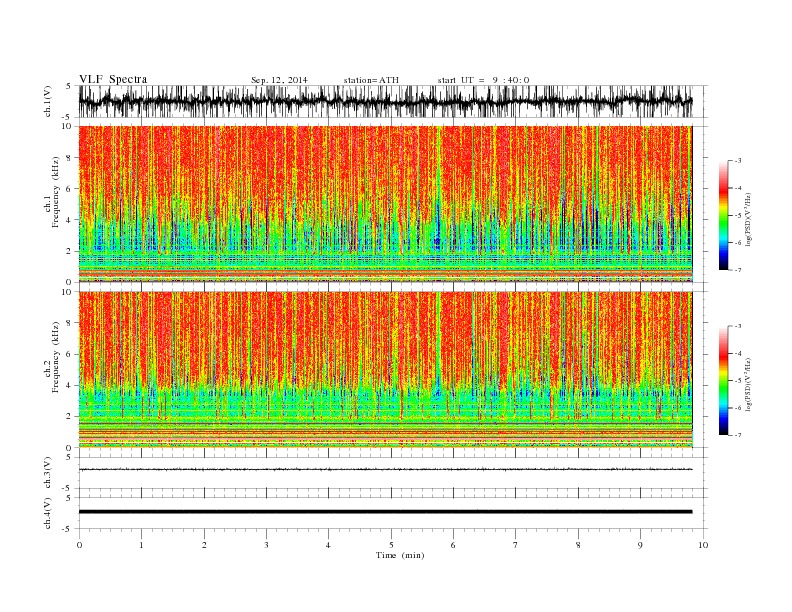Click the 'start UT = 9:40:0' label
This screenshot has width=792, height=612.
click(483, 80)
